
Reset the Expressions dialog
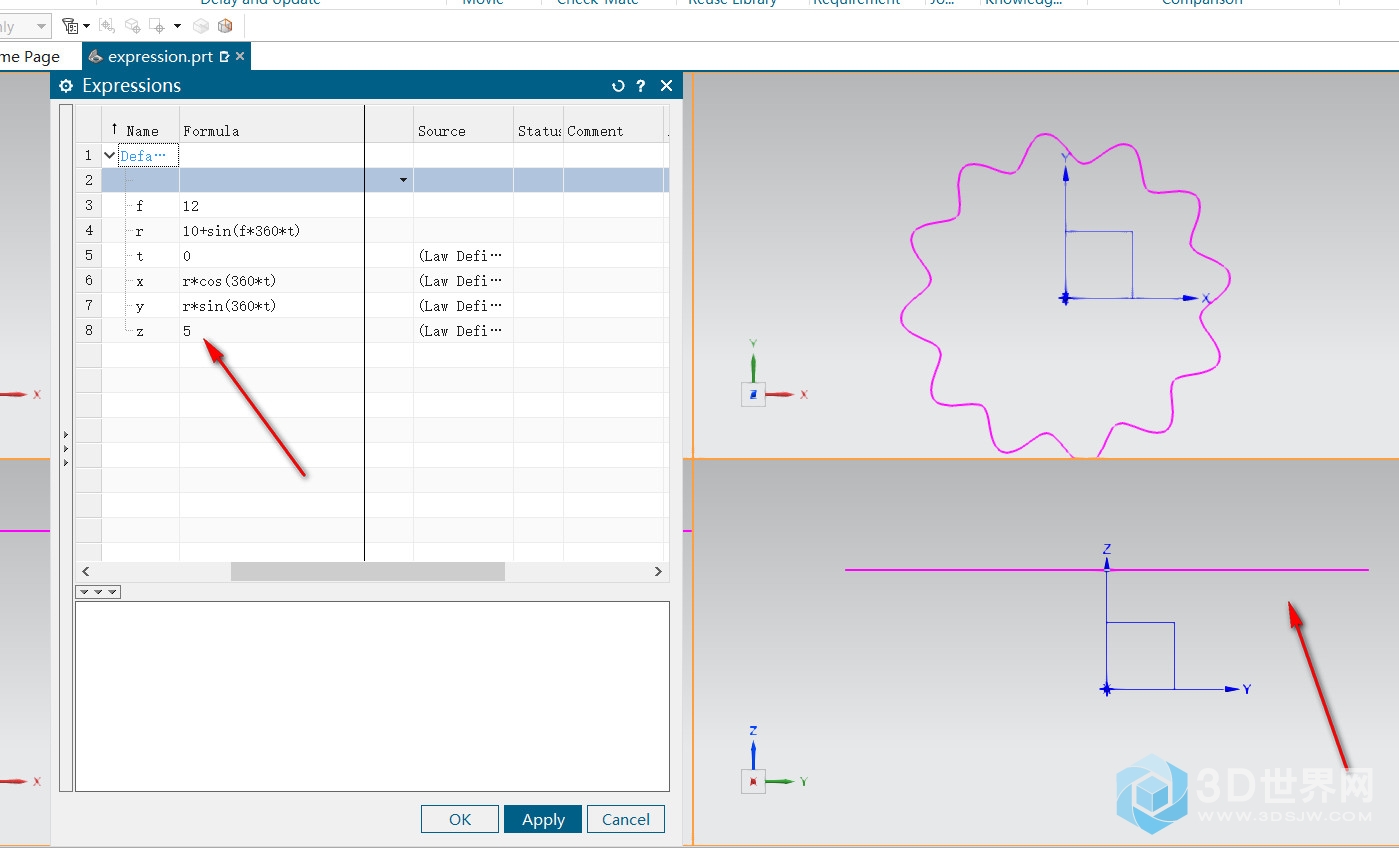[618, 86]
